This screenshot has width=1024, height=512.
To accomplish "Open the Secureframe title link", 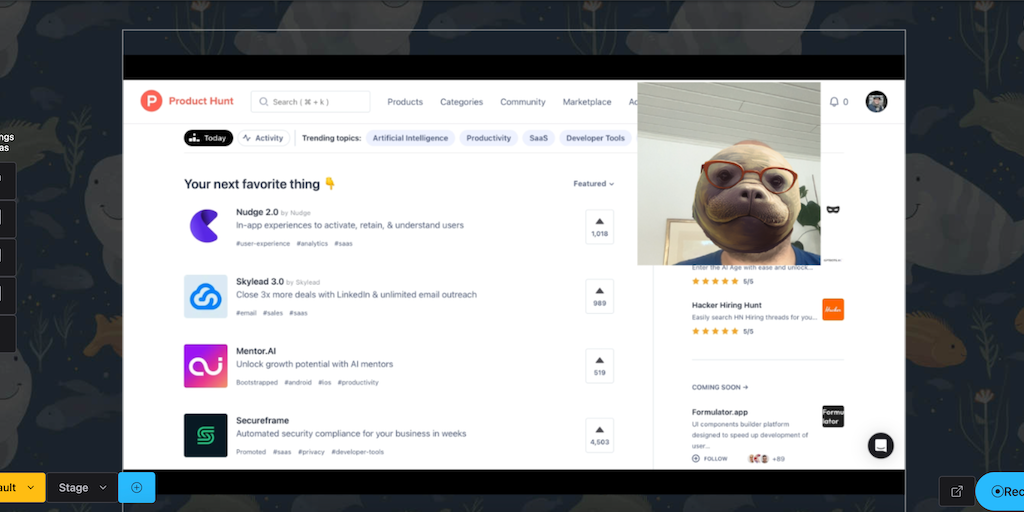I will pos(263,420).
